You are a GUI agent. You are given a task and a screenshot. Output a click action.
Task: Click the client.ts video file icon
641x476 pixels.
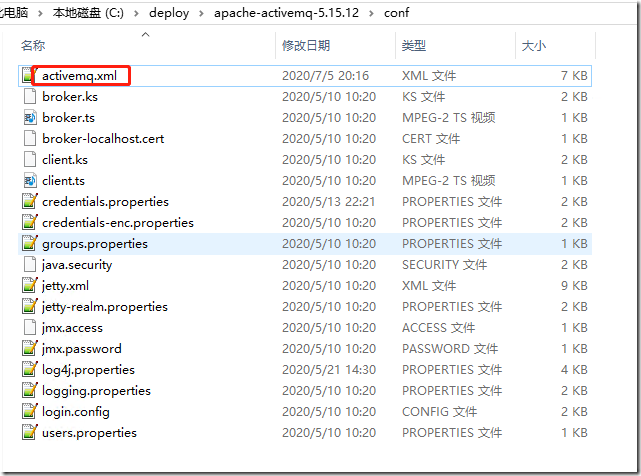30,181
